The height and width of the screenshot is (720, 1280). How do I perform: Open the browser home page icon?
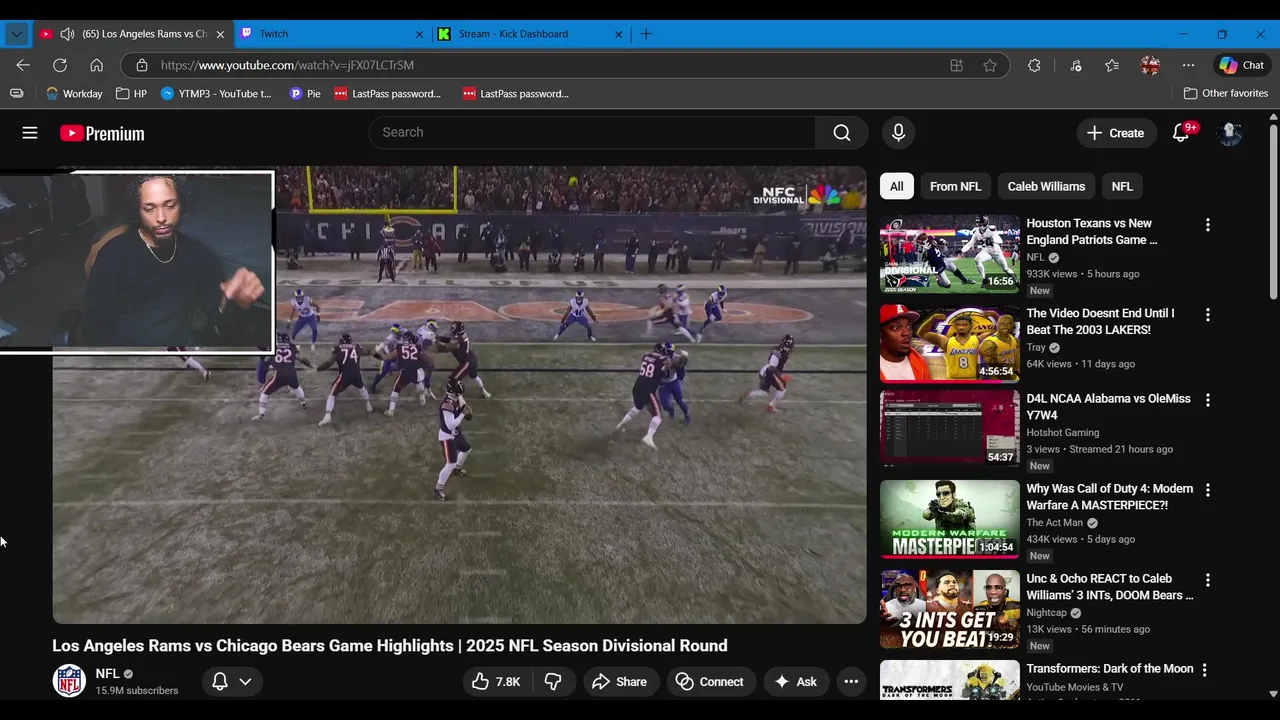[97, 65]
